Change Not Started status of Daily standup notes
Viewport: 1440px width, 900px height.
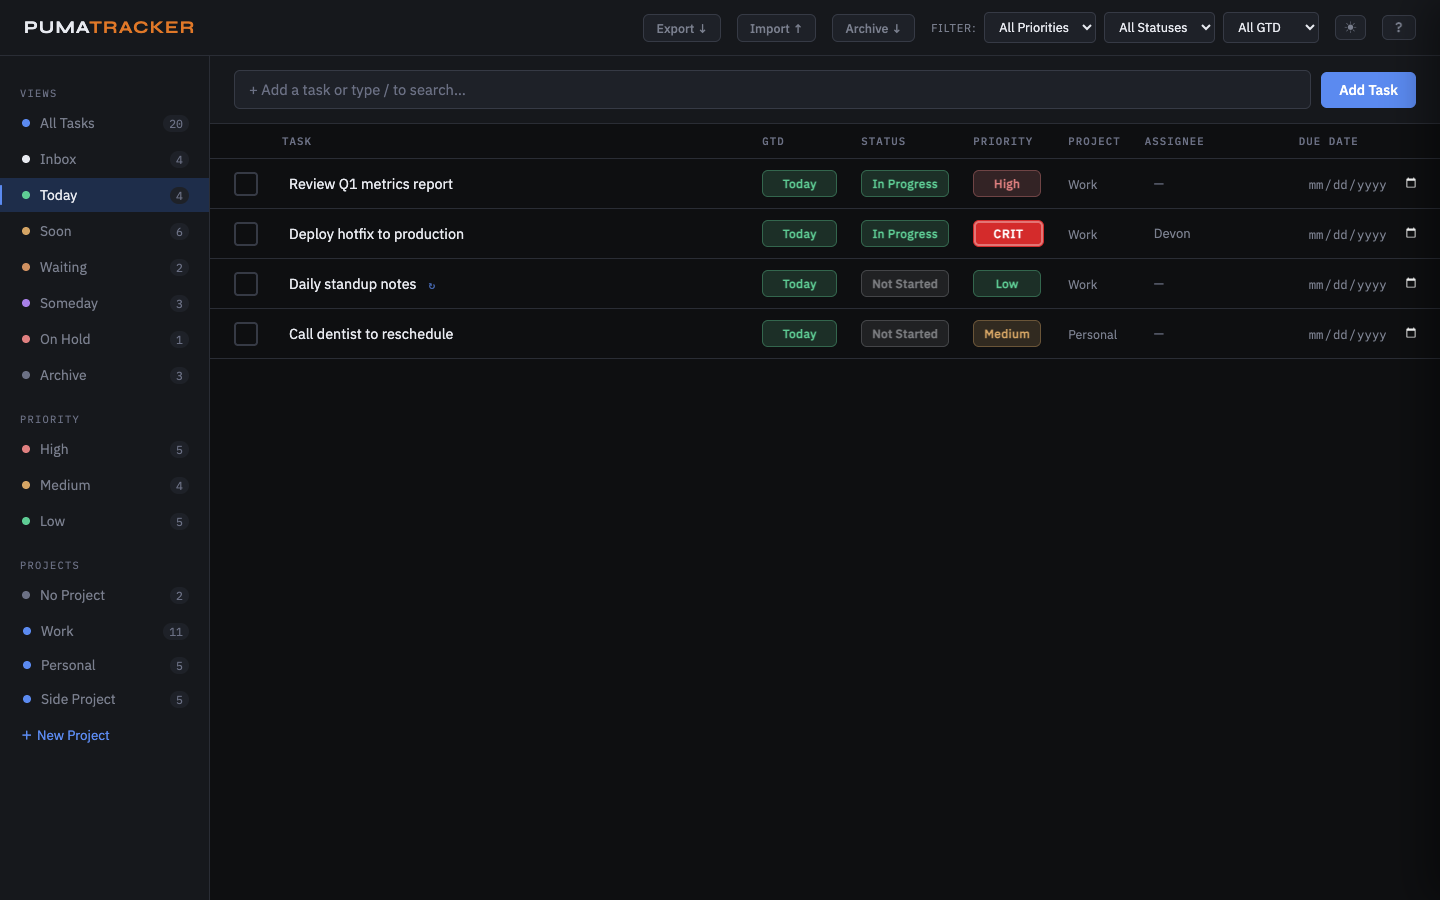905,284
